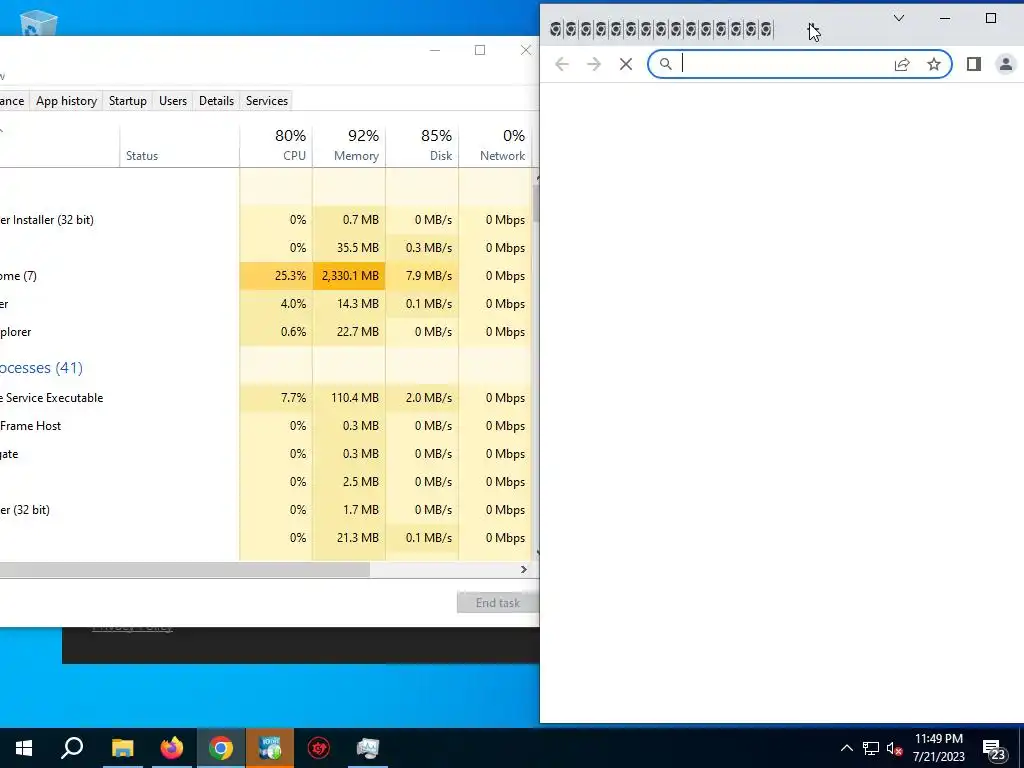Click the 21.3 MB memory cell

(349, 537)
